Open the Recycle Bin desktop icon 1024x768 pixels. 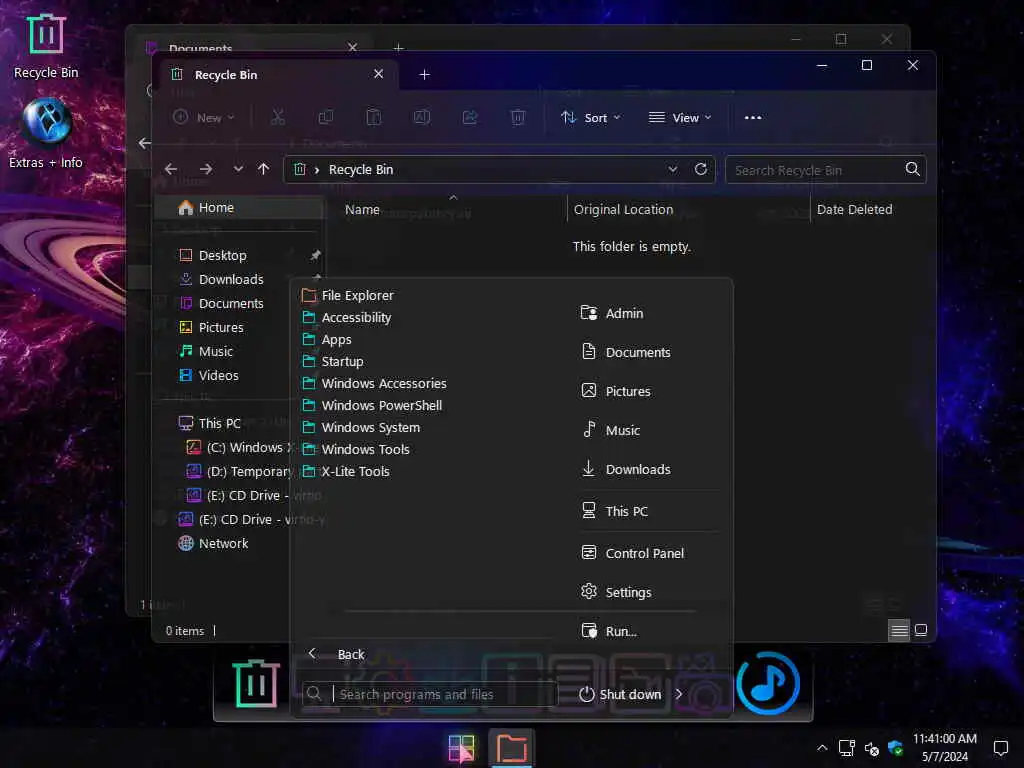coord(46,46)
